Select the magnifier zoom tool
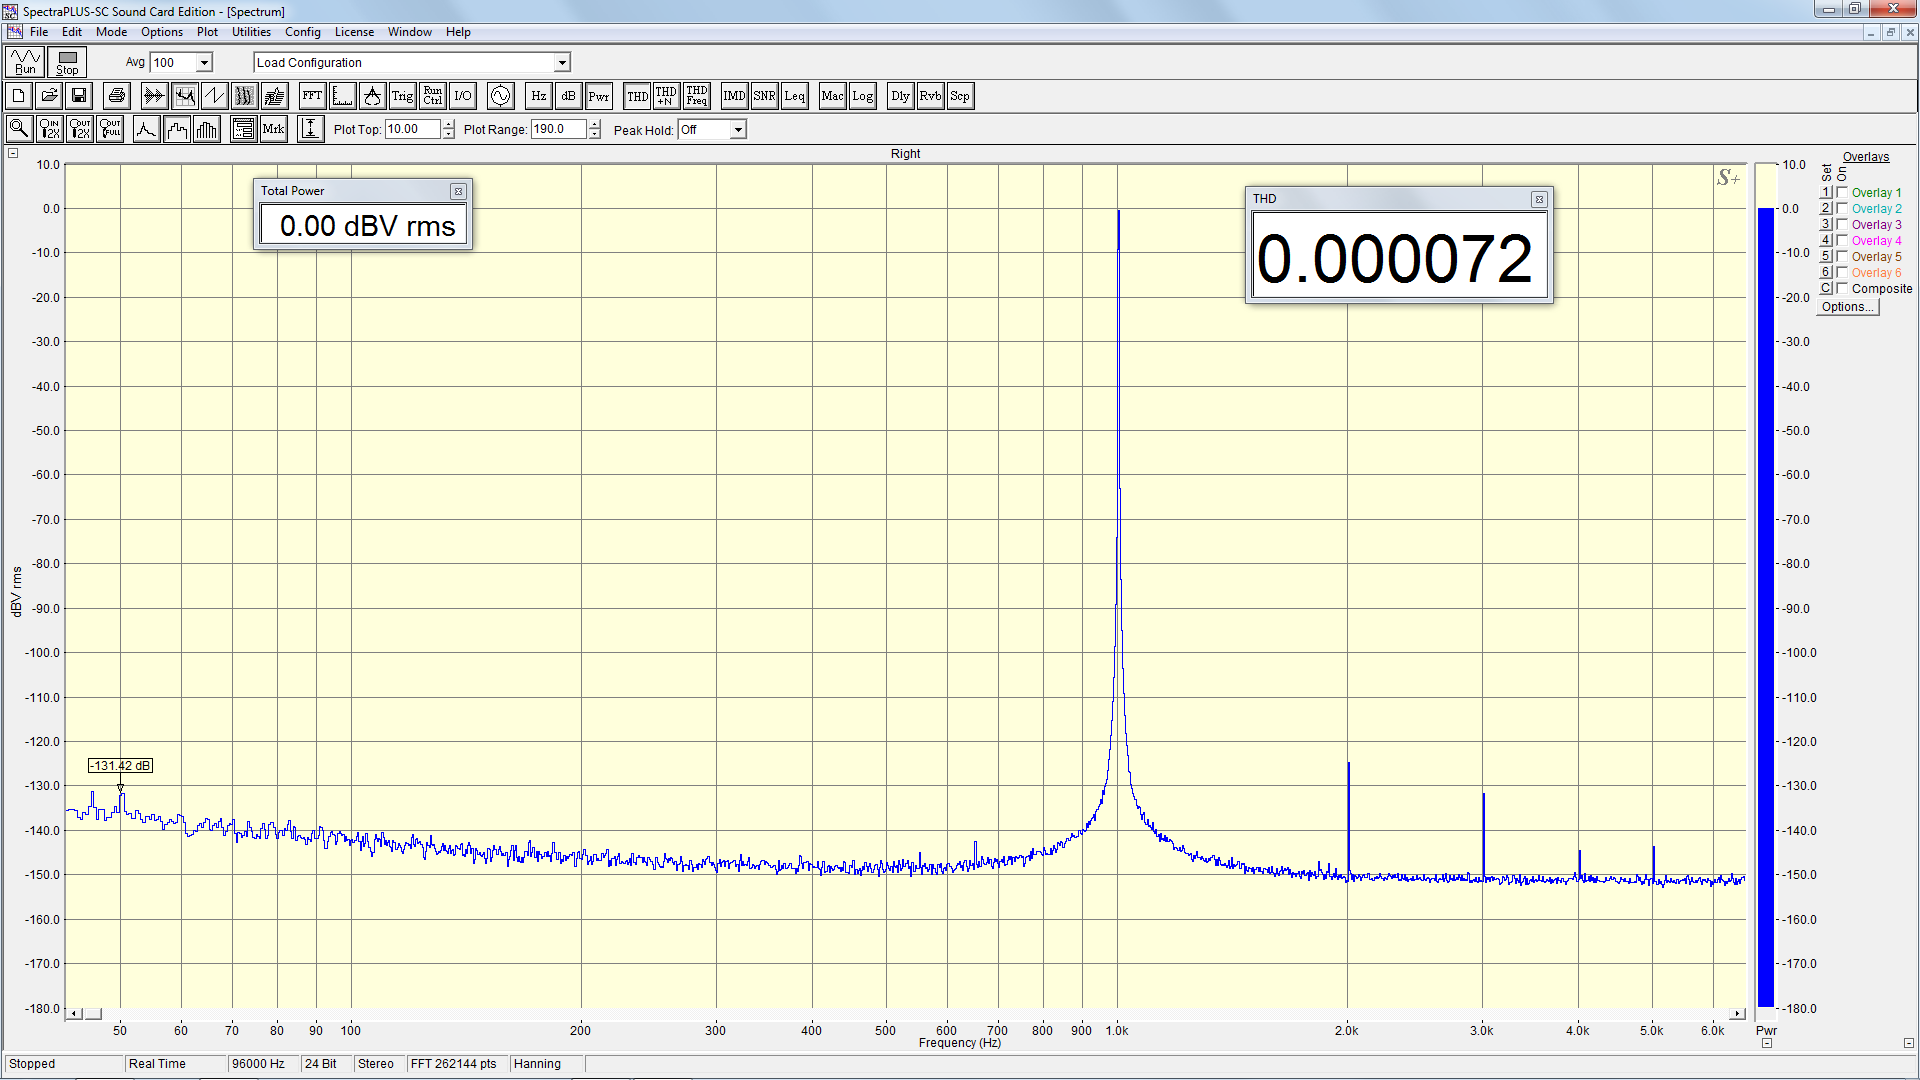 coord(18,129)
